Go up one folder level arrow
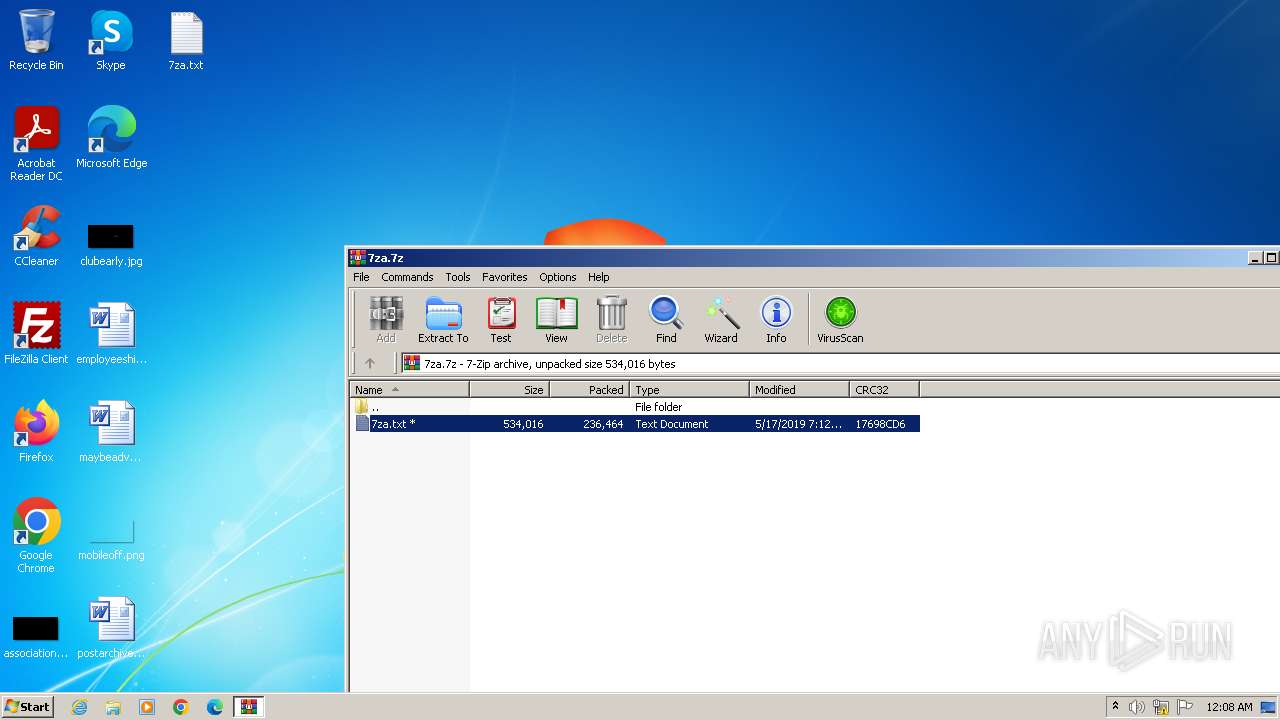This screenshot has width=1280, height=720. coord(369,364)
